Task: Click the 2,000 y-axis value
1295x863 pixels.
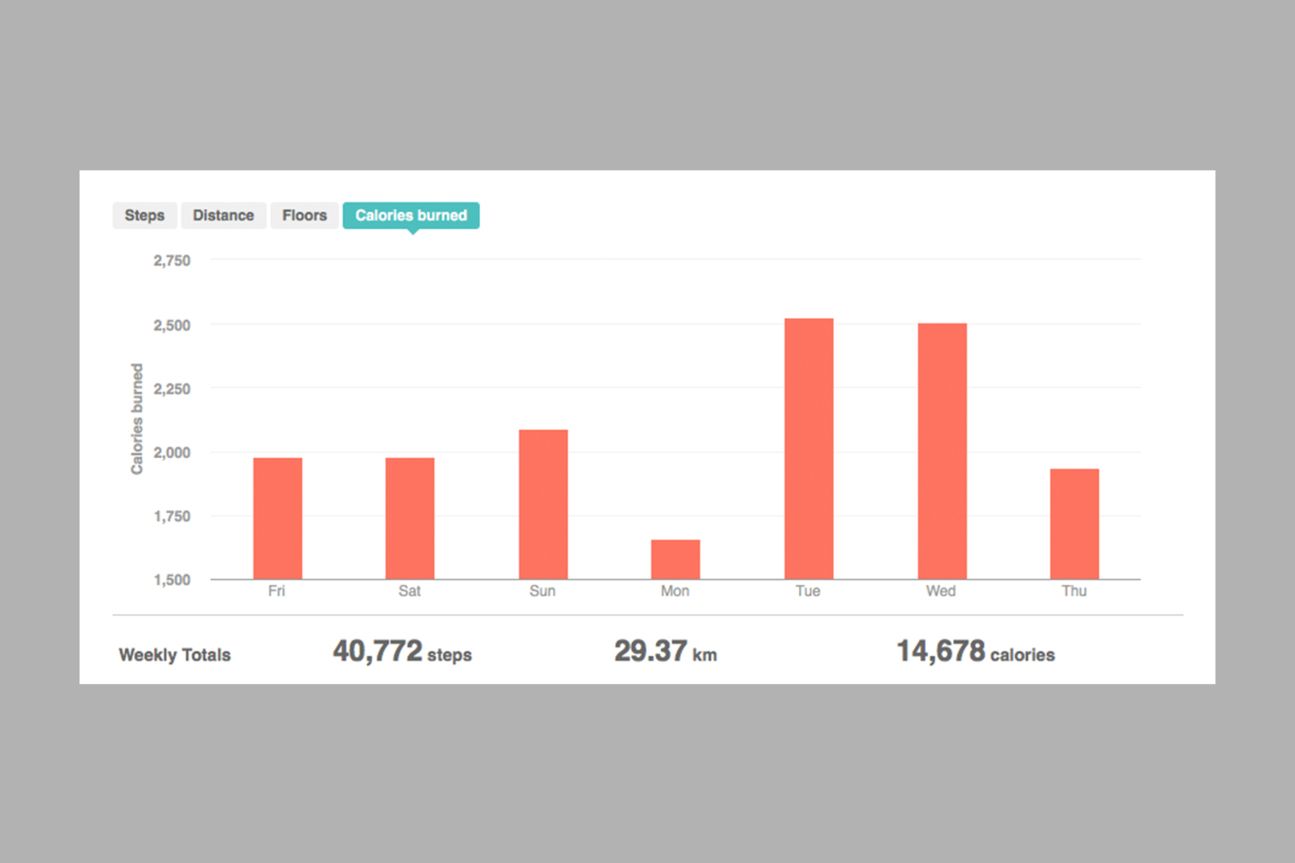Action: coord(172,452)
